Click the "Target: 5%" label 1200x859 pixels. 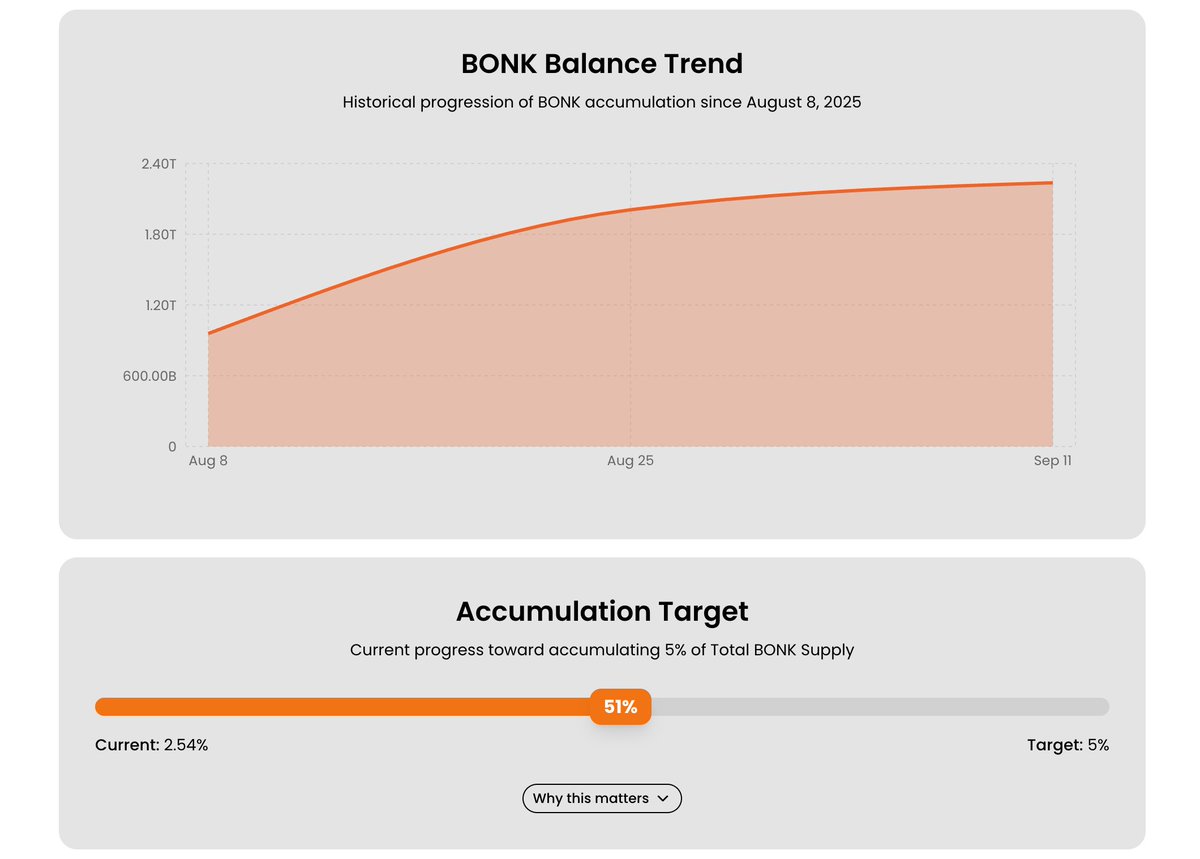[x=1067, y=745]
